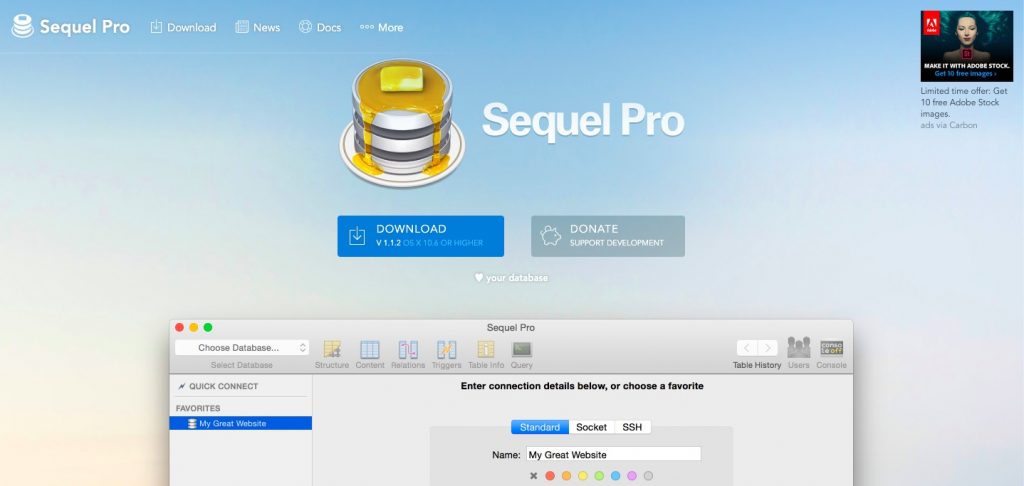Open the 'ads via Carbon' link
The height and width of the screenshot is (486, 1024).
(949, 125)
